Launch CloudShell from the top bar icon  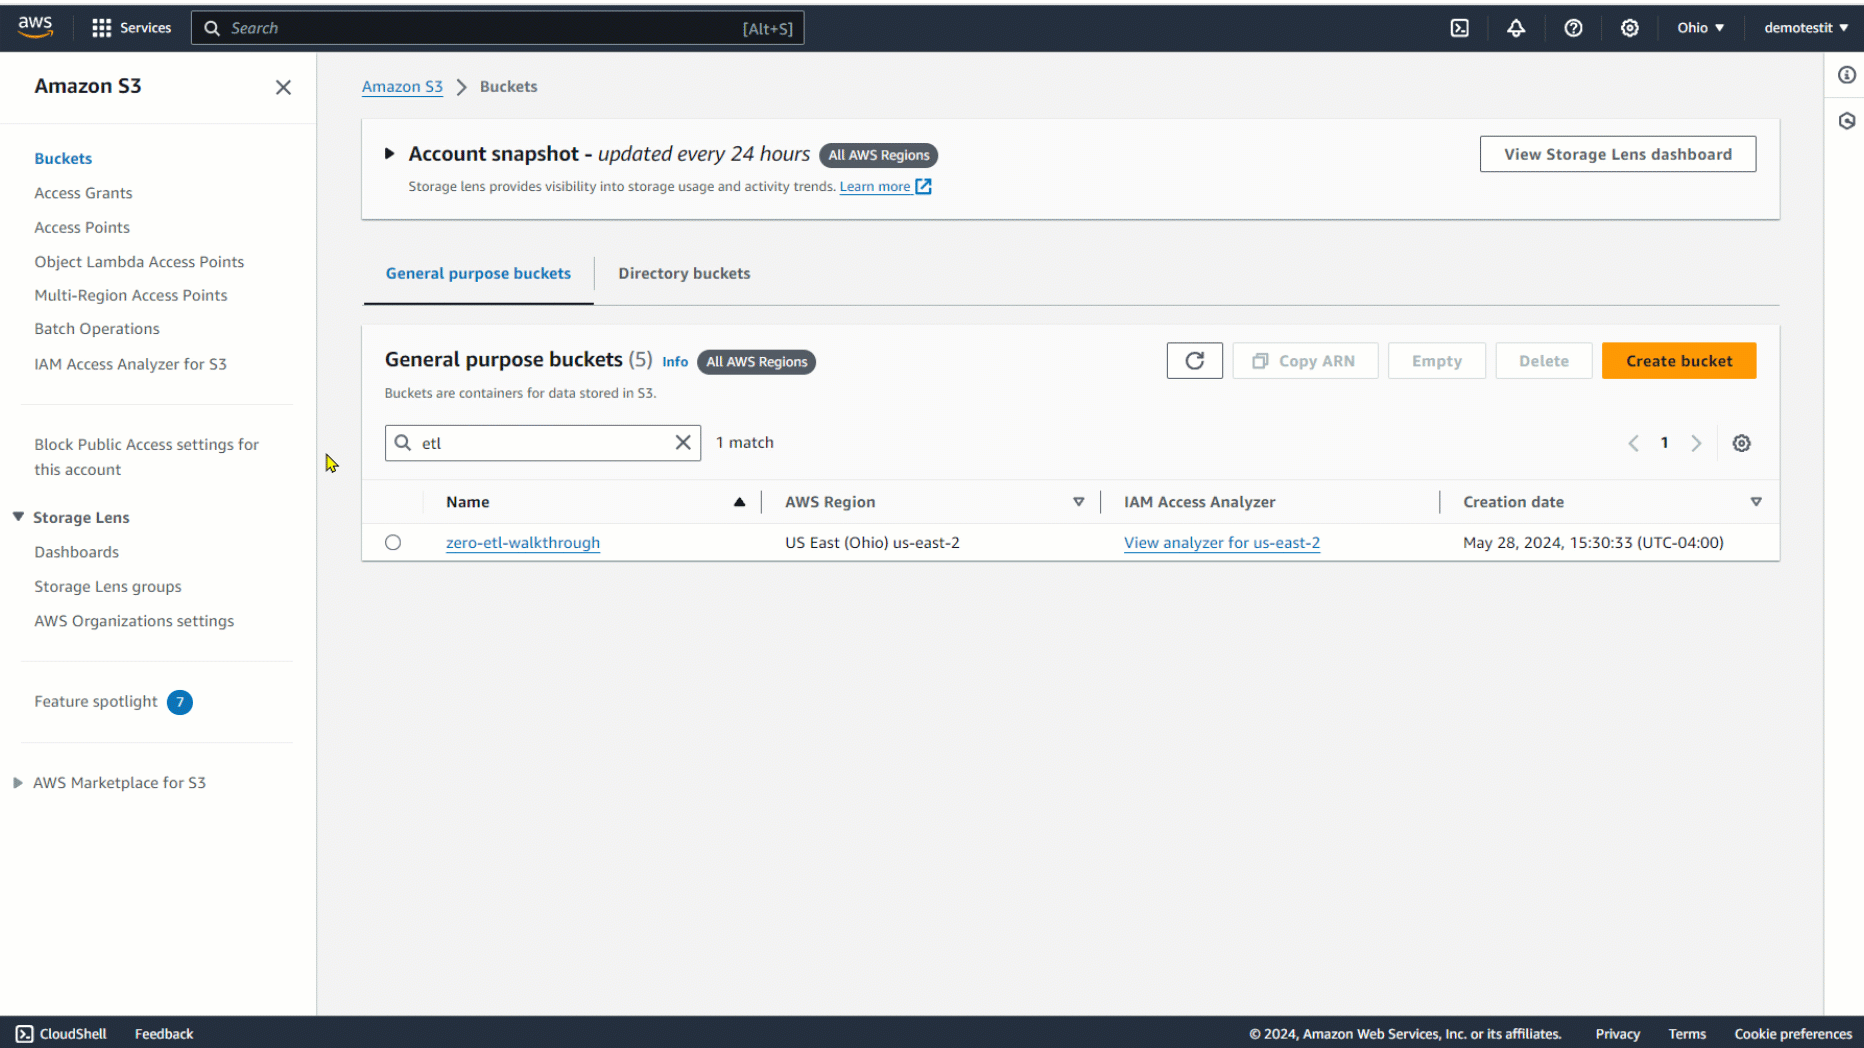[1460, 28]
